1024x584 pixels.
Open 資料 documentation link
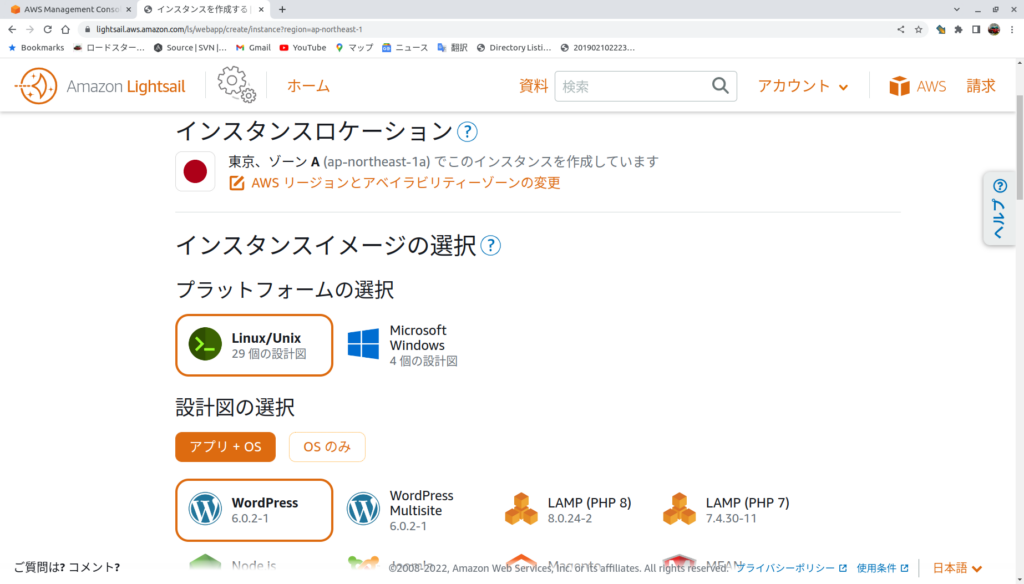pyautogui.click(x=533, y=86)
